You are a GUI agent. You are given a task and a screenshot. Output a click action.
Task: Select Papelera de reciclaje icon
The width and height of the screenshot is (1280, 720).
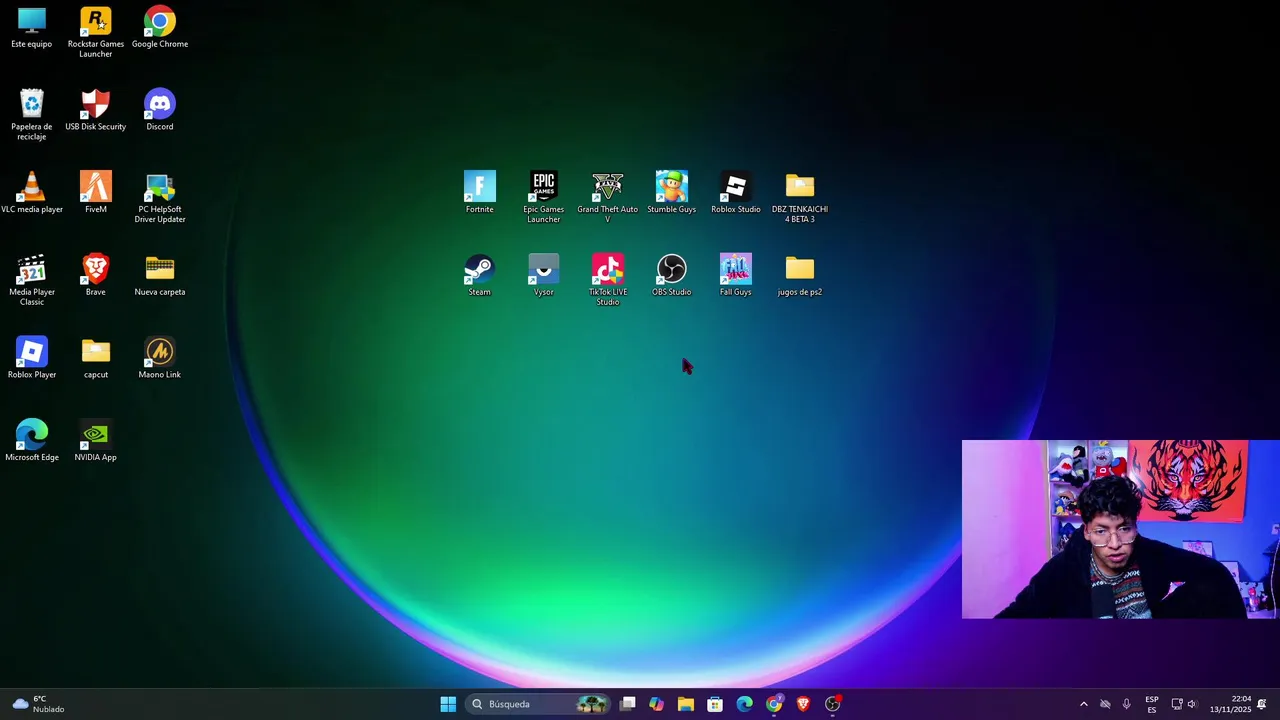point(31,114)
